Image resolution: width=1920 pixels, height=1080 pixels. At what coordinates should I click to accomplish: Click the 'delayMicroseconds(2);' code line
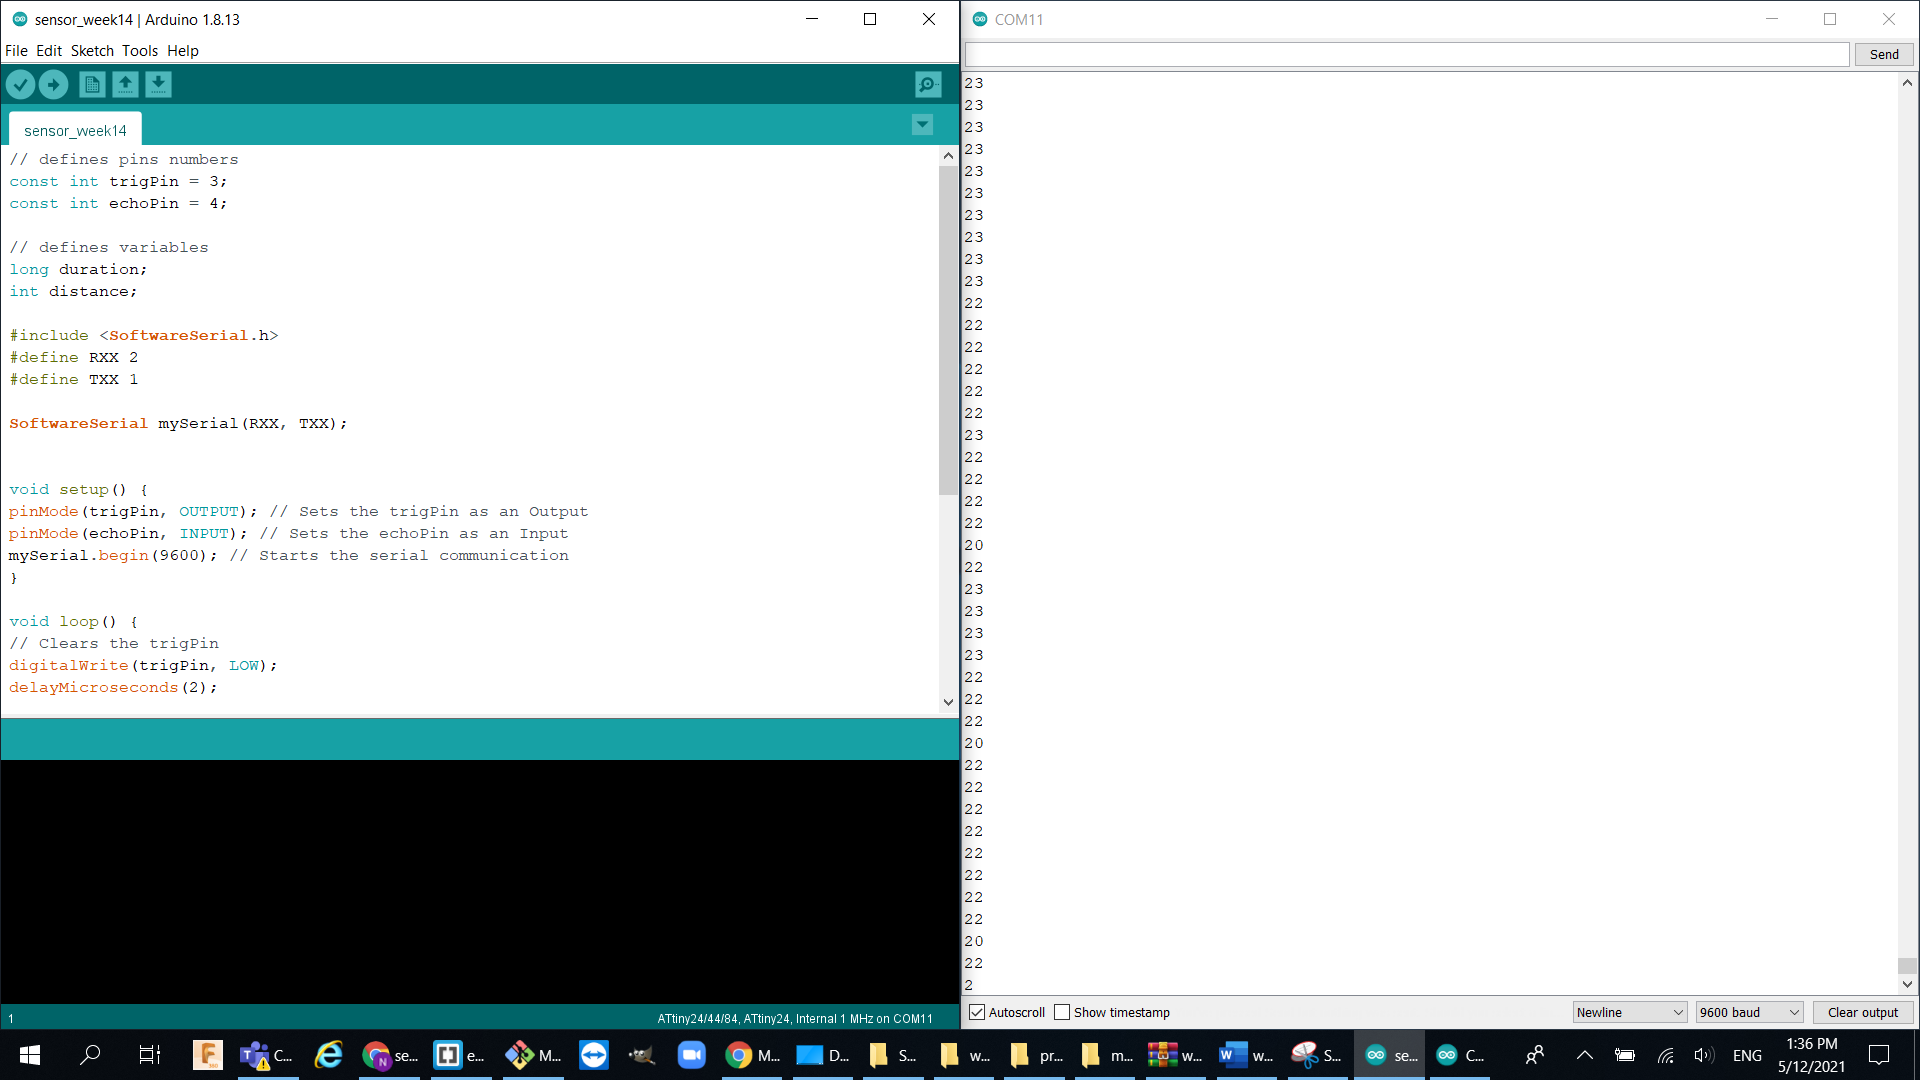[113, 688]
